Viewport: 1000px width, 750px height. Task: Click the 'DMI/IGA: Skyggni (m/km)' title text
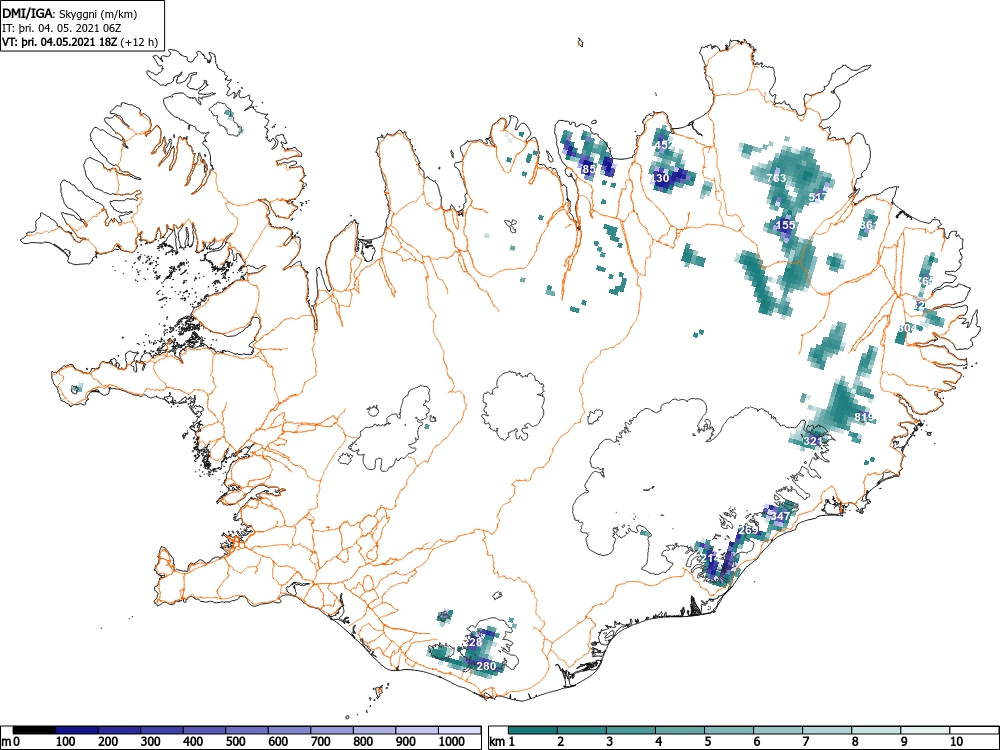click(70, 14)
